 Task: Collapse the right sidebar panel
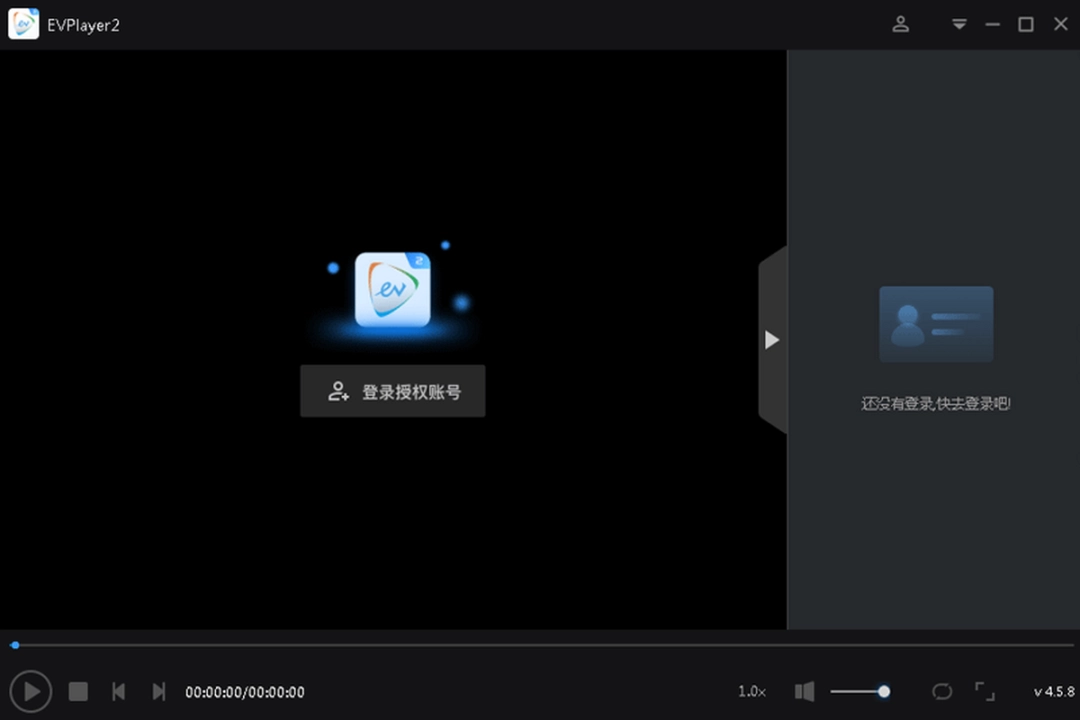click(x=771, y=340)
